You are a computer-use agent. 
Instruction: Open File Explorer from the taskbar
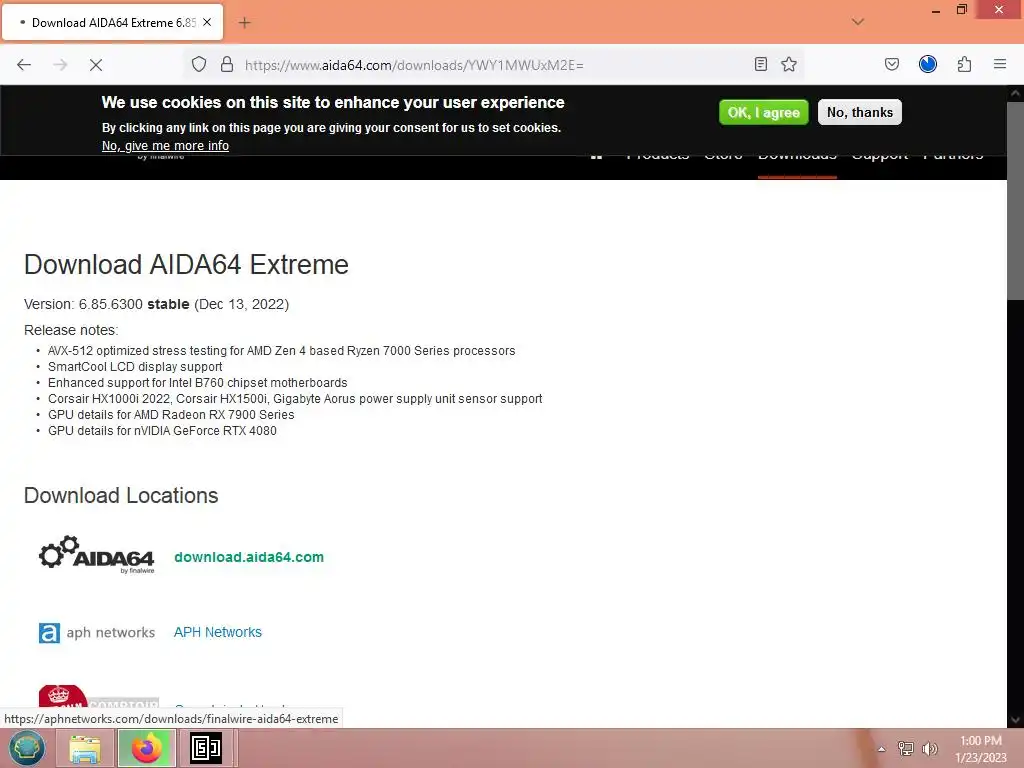click(85, 748)
